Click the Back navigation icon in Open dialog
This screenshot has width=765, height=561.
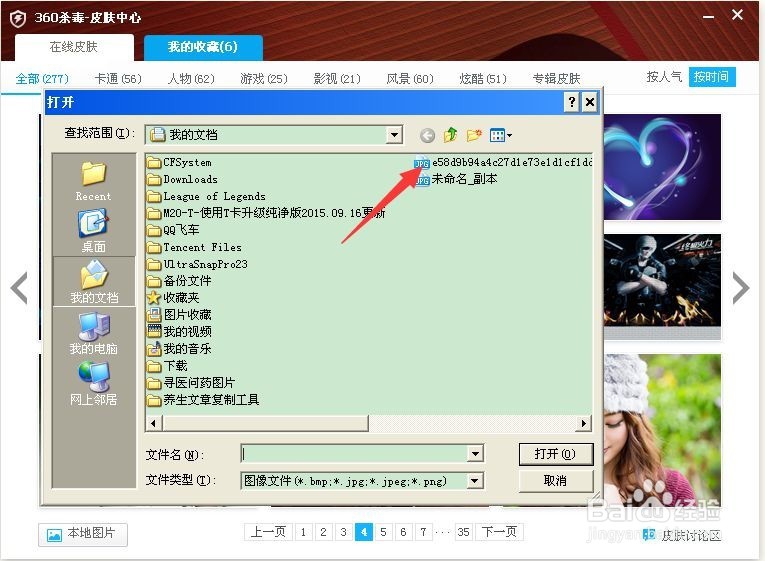click(427, 135)
